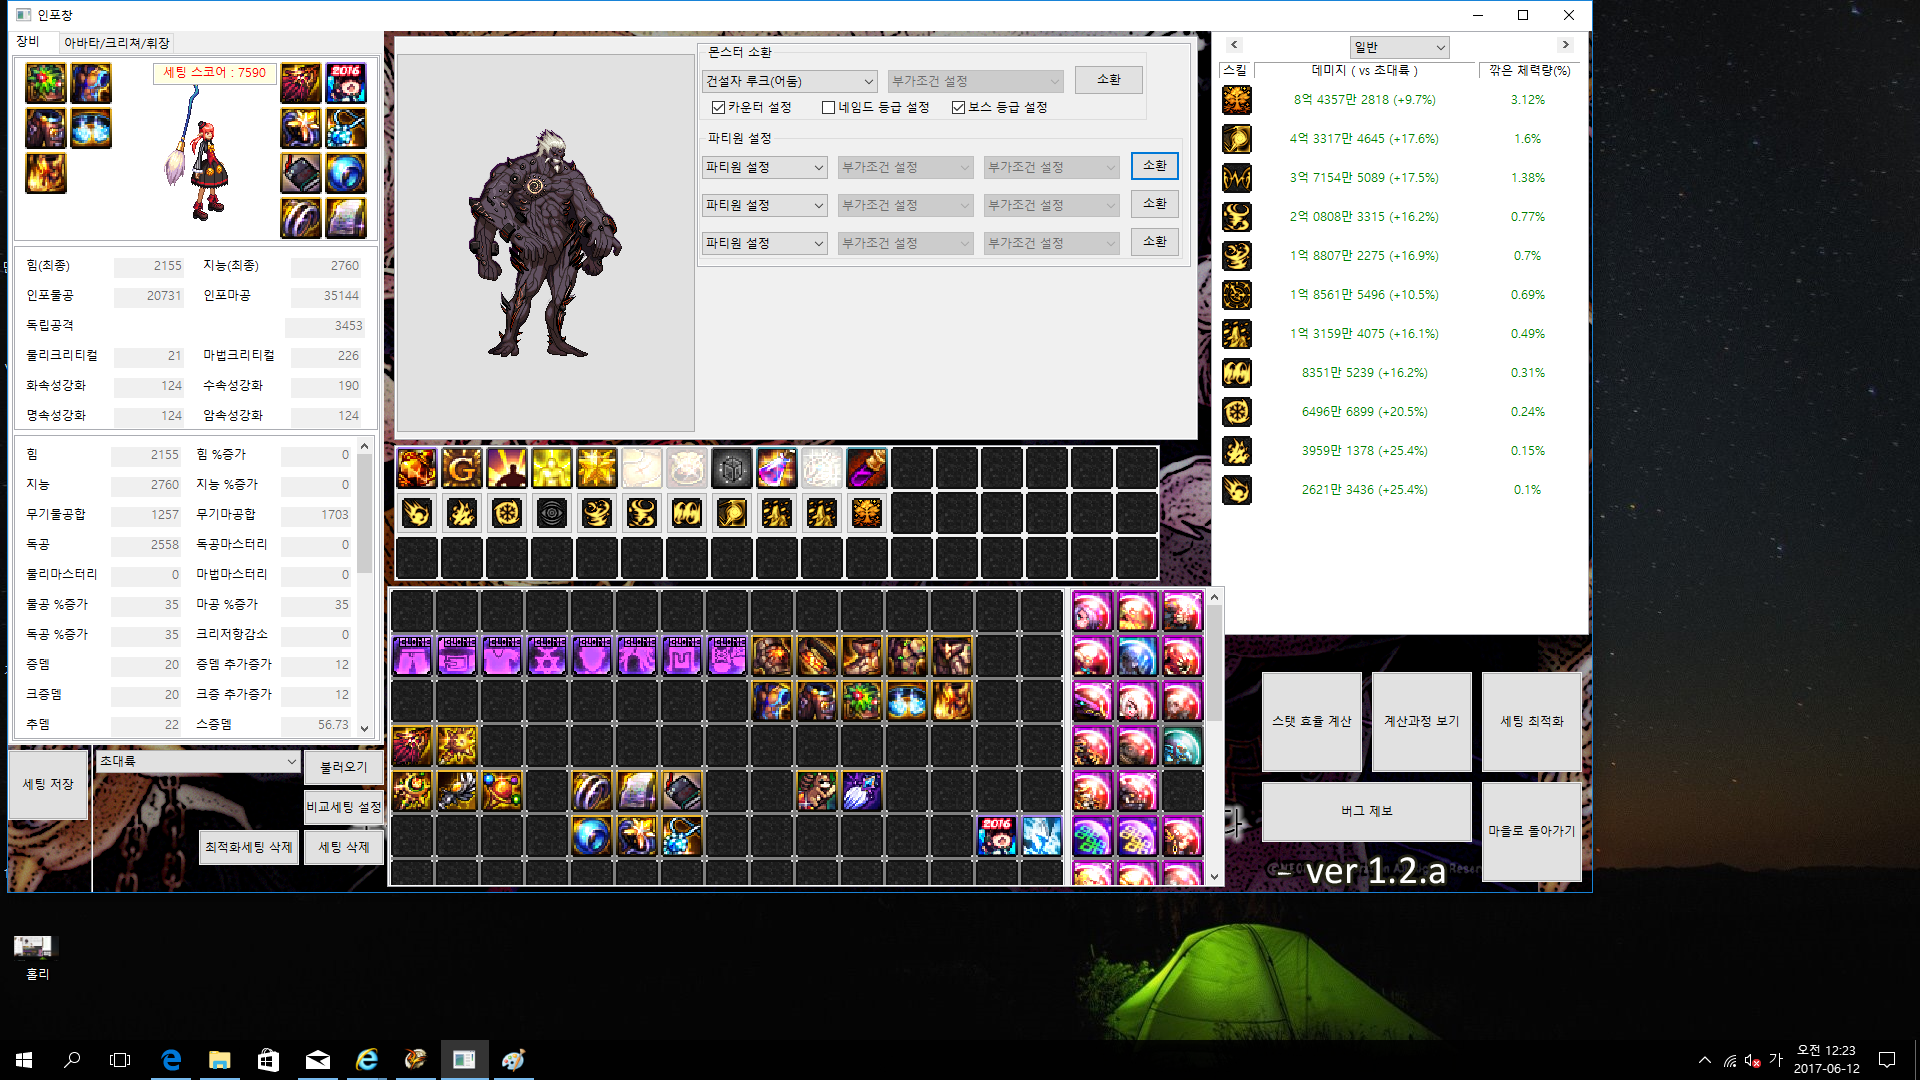Click the equipped 2016 title slot
The width and height of the screenshot is (1920, 1080).
[x=346, y=83]
